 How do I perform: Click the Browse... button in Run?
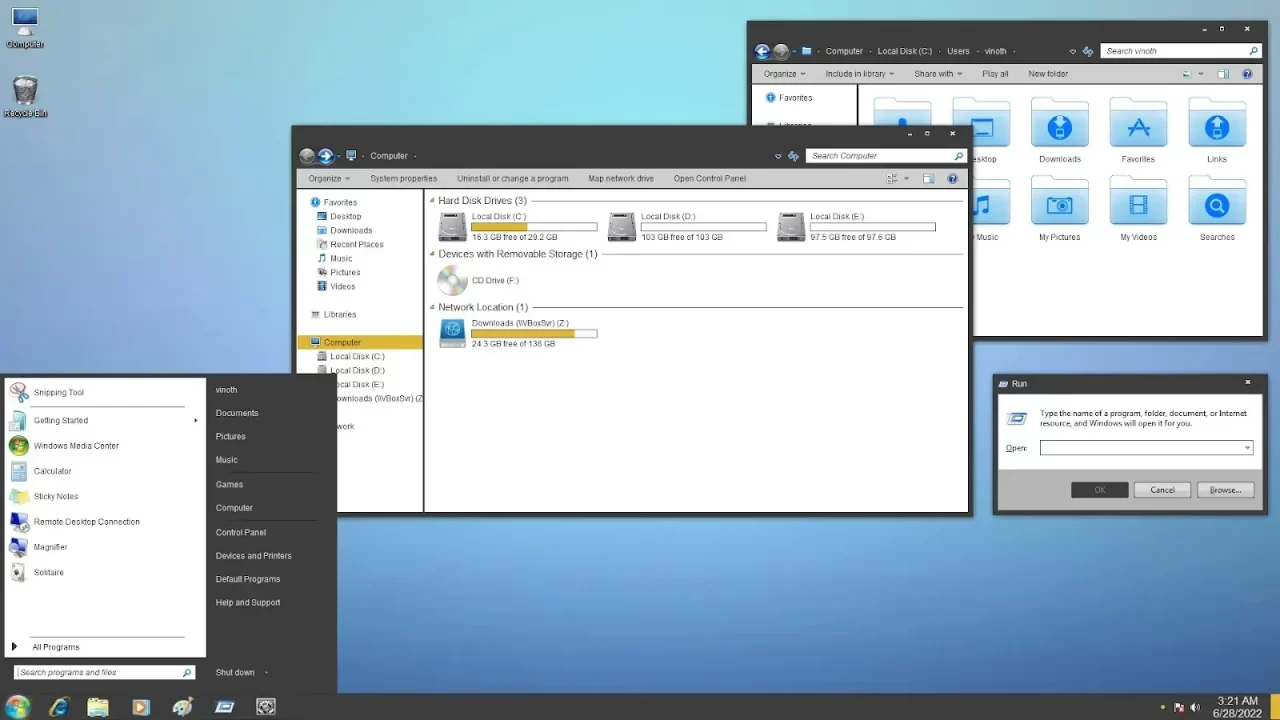pos(1225,490)
